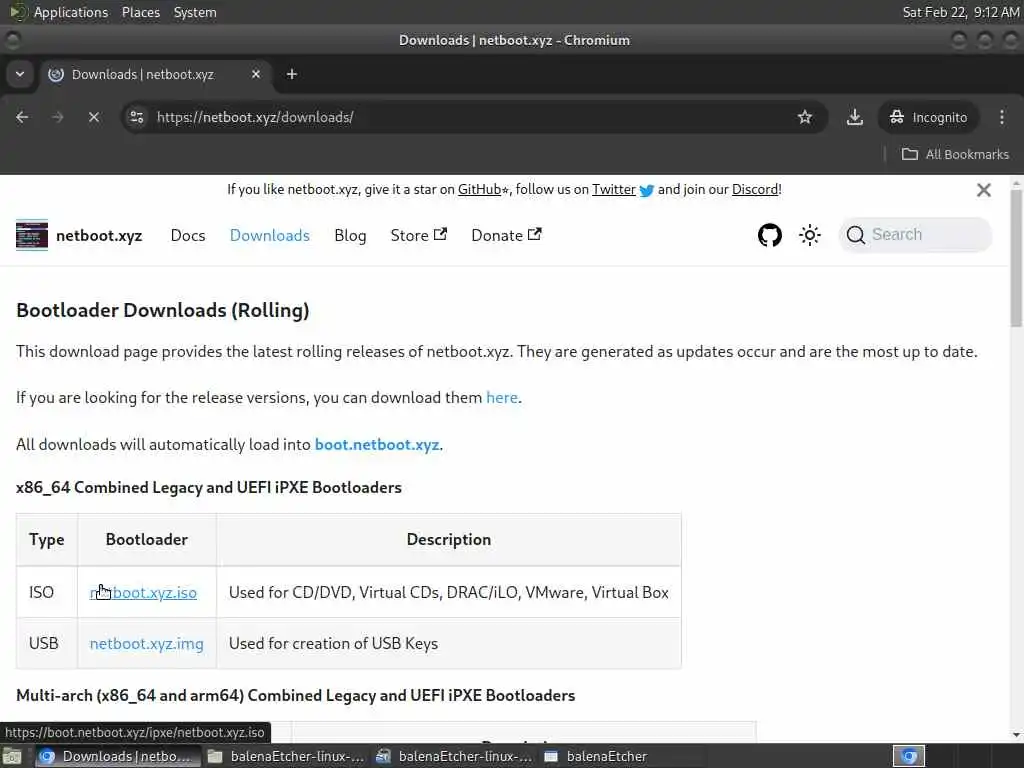Click the Description column header
Viewport: 1024px width, 768px height.
point(449,539)
